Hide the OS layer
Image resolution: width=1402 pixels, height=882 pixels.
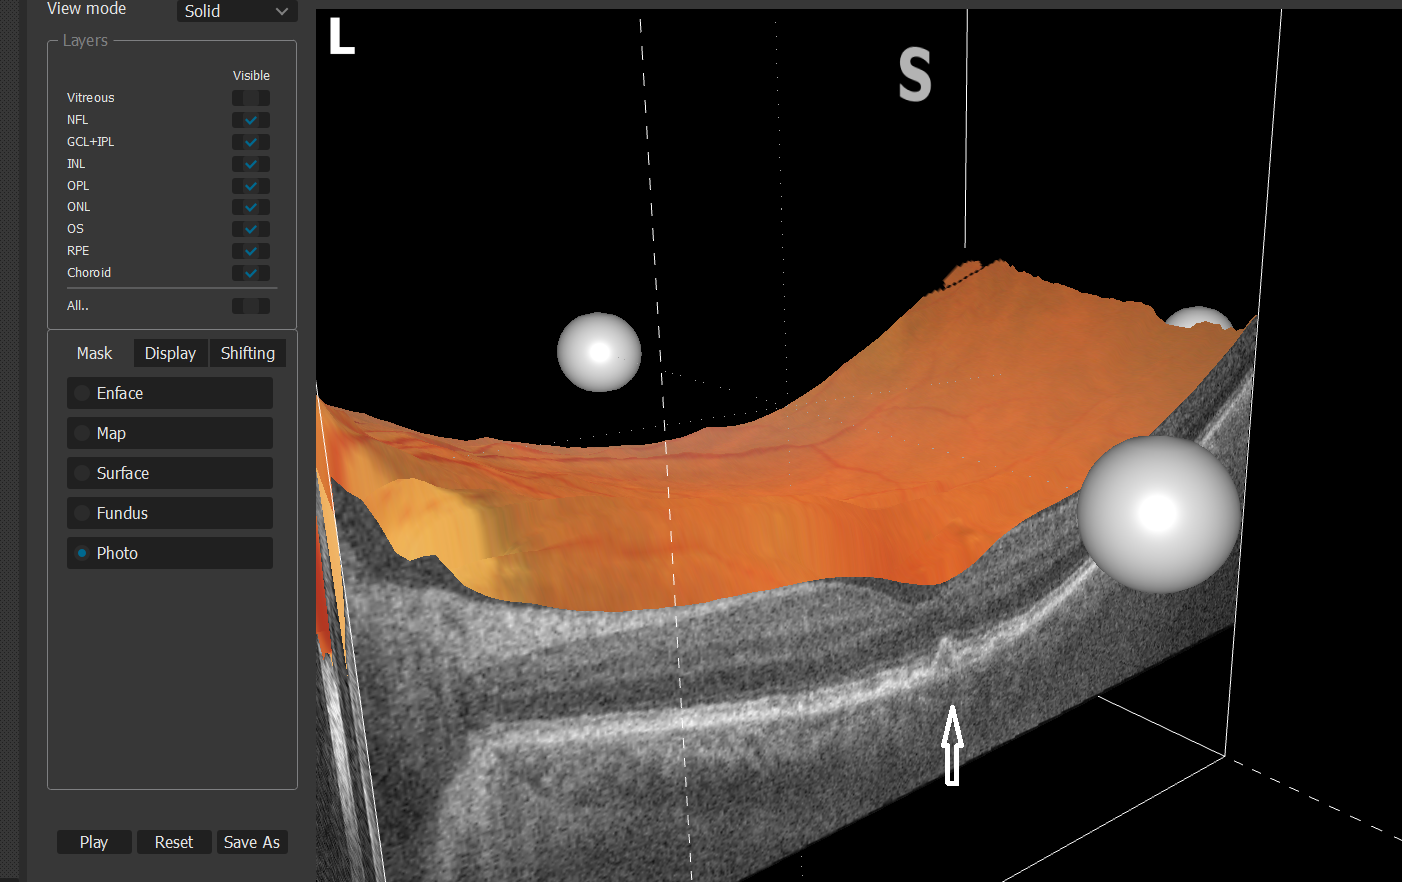[251, 229]
